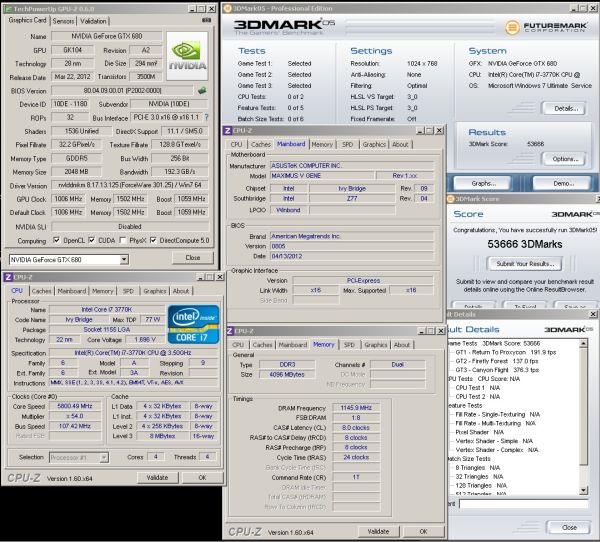Screen dimensions: 600x542
Task: Toggle the OpenCL checkbox
Action: (57, 240)
